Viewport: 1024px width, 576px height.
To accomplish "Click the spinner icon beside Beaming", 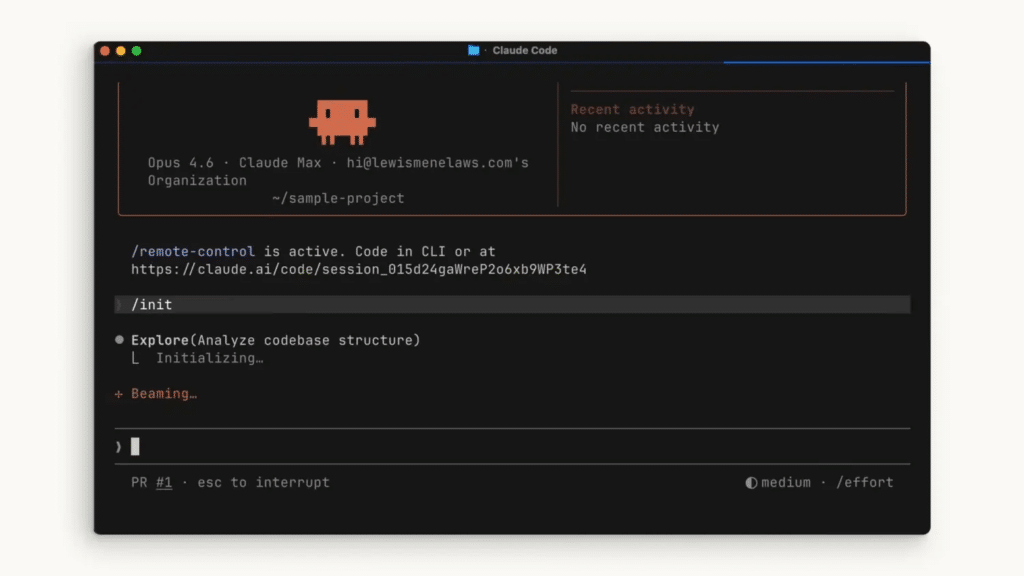I will [118, 394].
